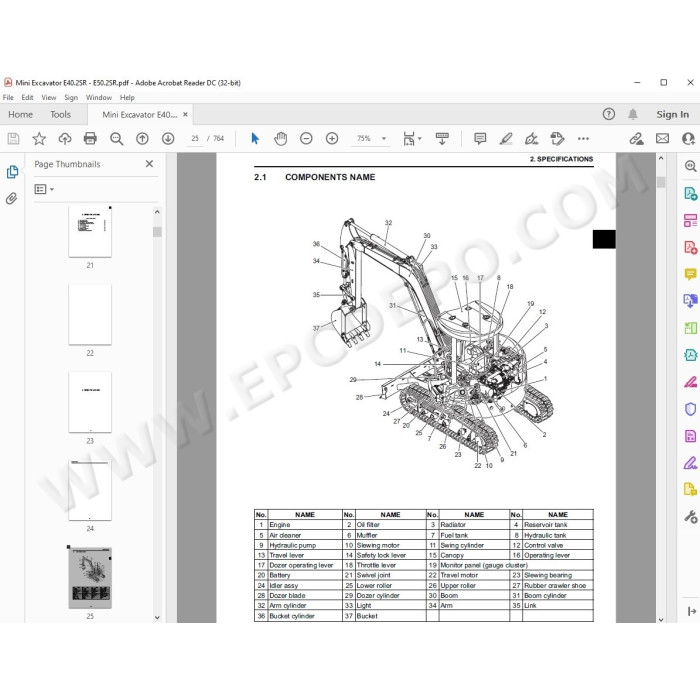
Task: Open the attachments paperclip pane
Action: pyautogui.click(x=12, y=198)
